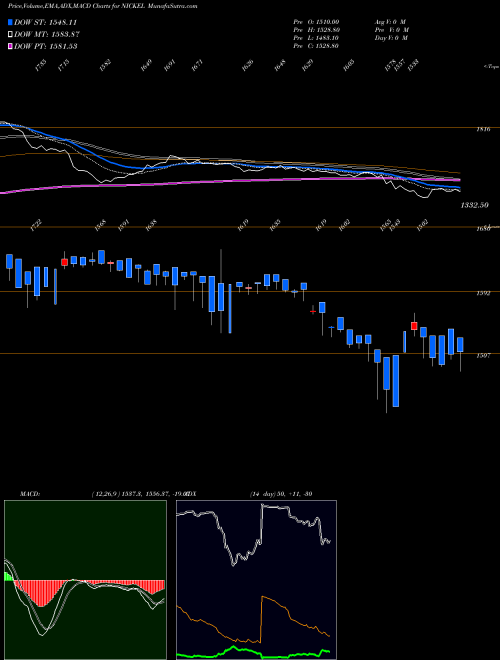Click the '1592' level label beside candlesticks
Screen dimensions: 500x660
point(483,293)
